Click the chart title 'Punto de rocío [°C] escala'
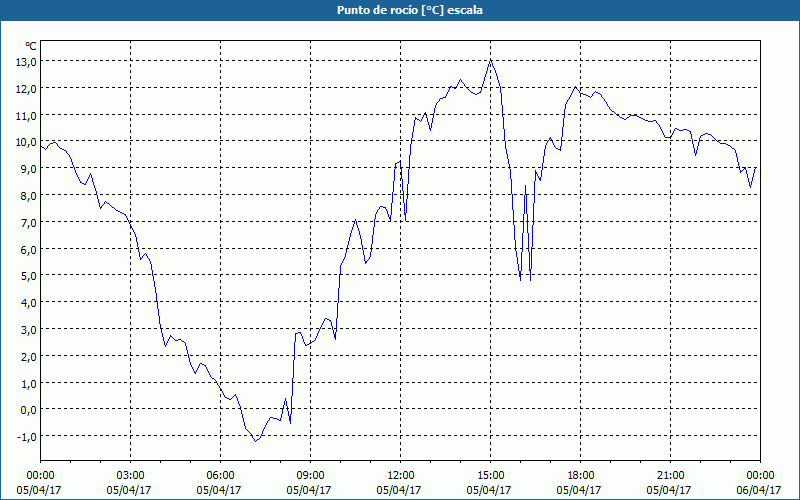800x500 pixels. pos(410,10)
